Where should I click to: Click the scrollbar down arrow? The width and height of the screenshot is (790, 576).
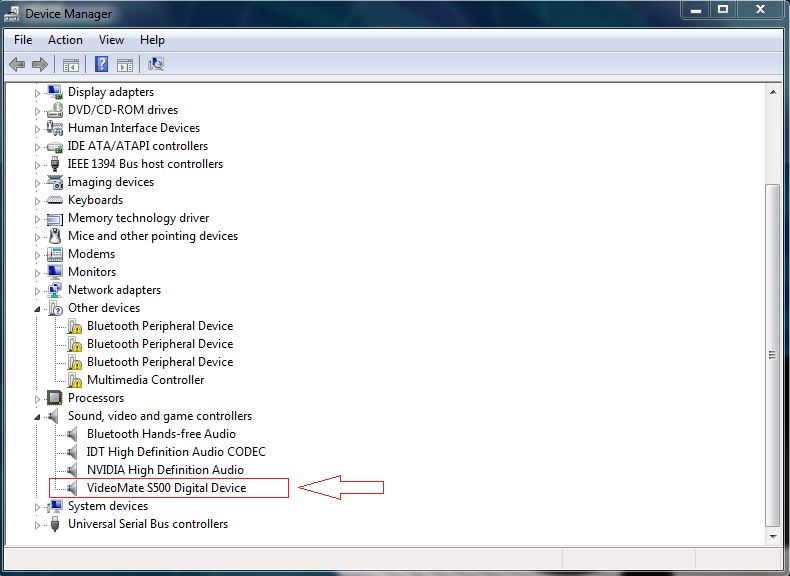coord(773,537)
